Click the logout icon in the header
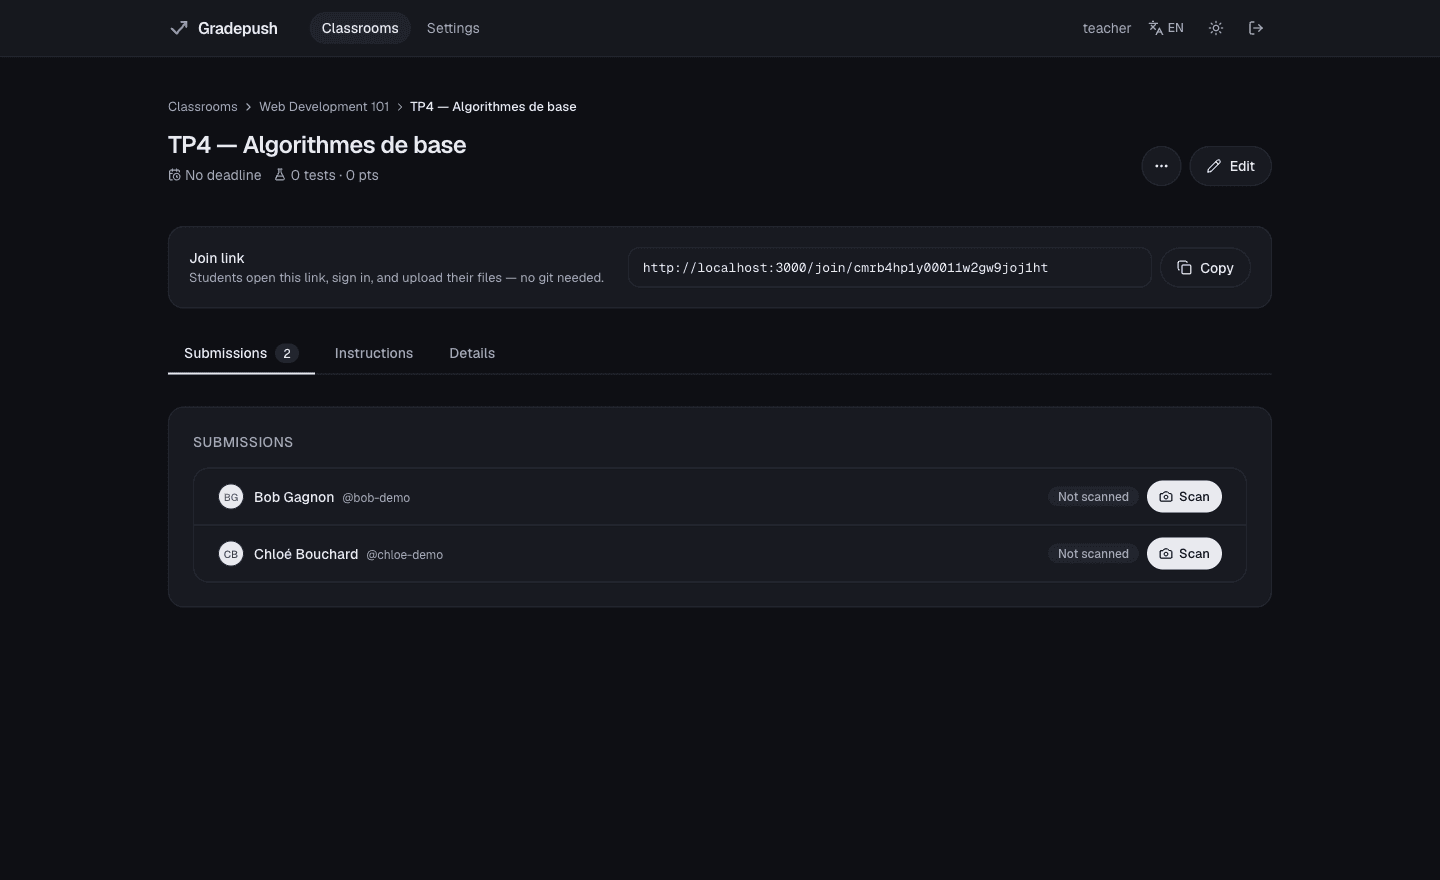This screenshot has width=1440, height=880. pyautogui.click(x=1256, y=28)
